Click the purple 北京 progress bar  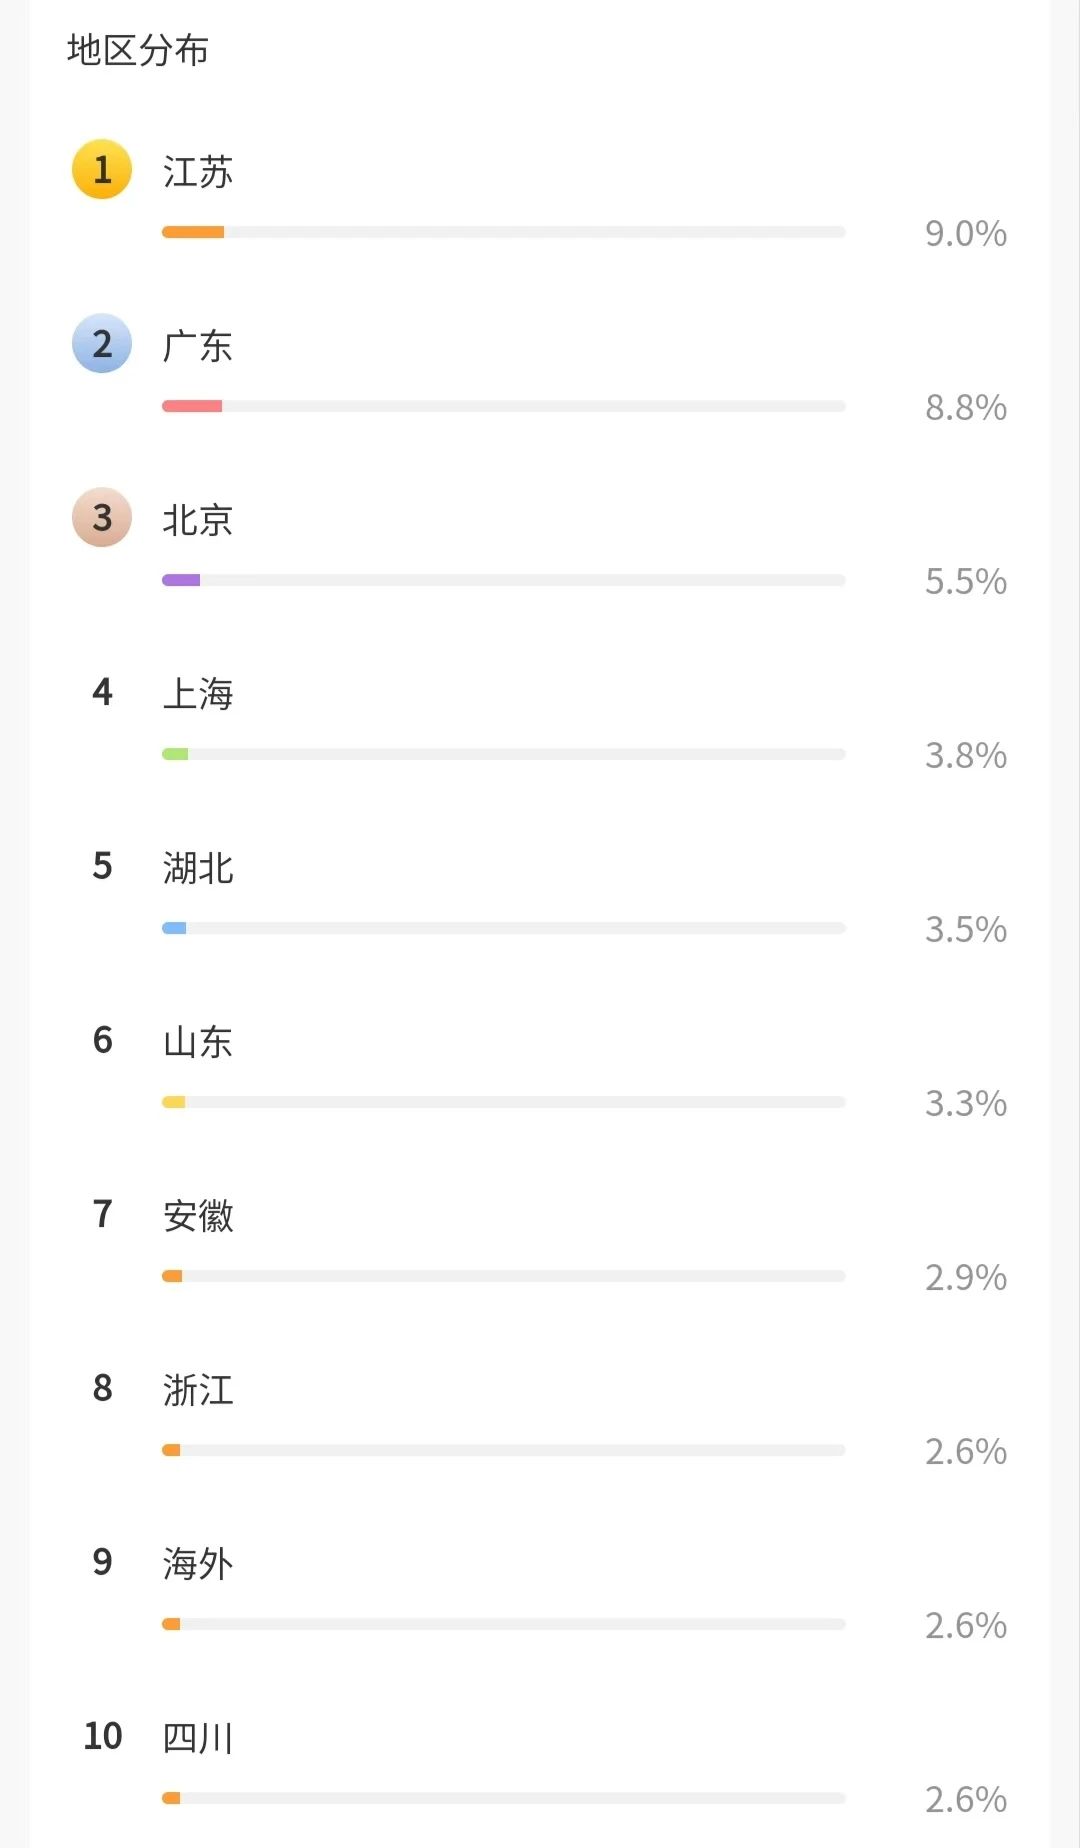[181, 580]
